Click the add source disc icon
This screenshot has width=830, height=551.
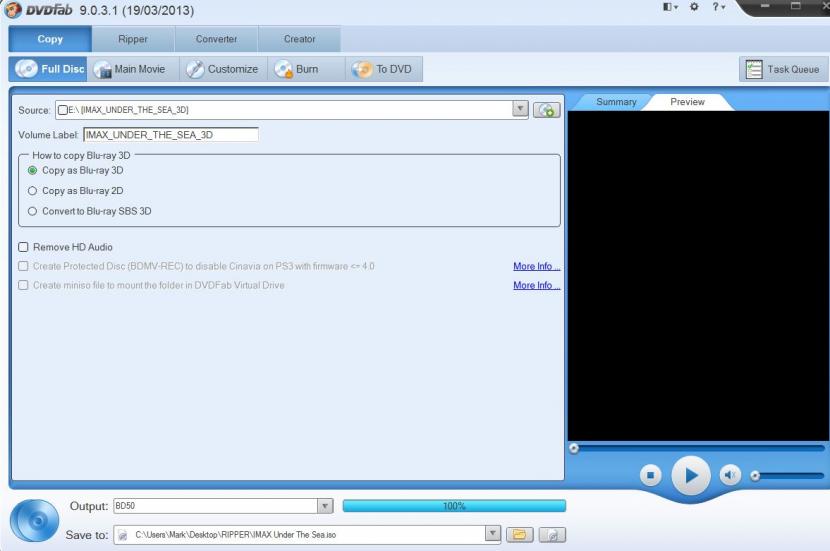pos(546,110)
